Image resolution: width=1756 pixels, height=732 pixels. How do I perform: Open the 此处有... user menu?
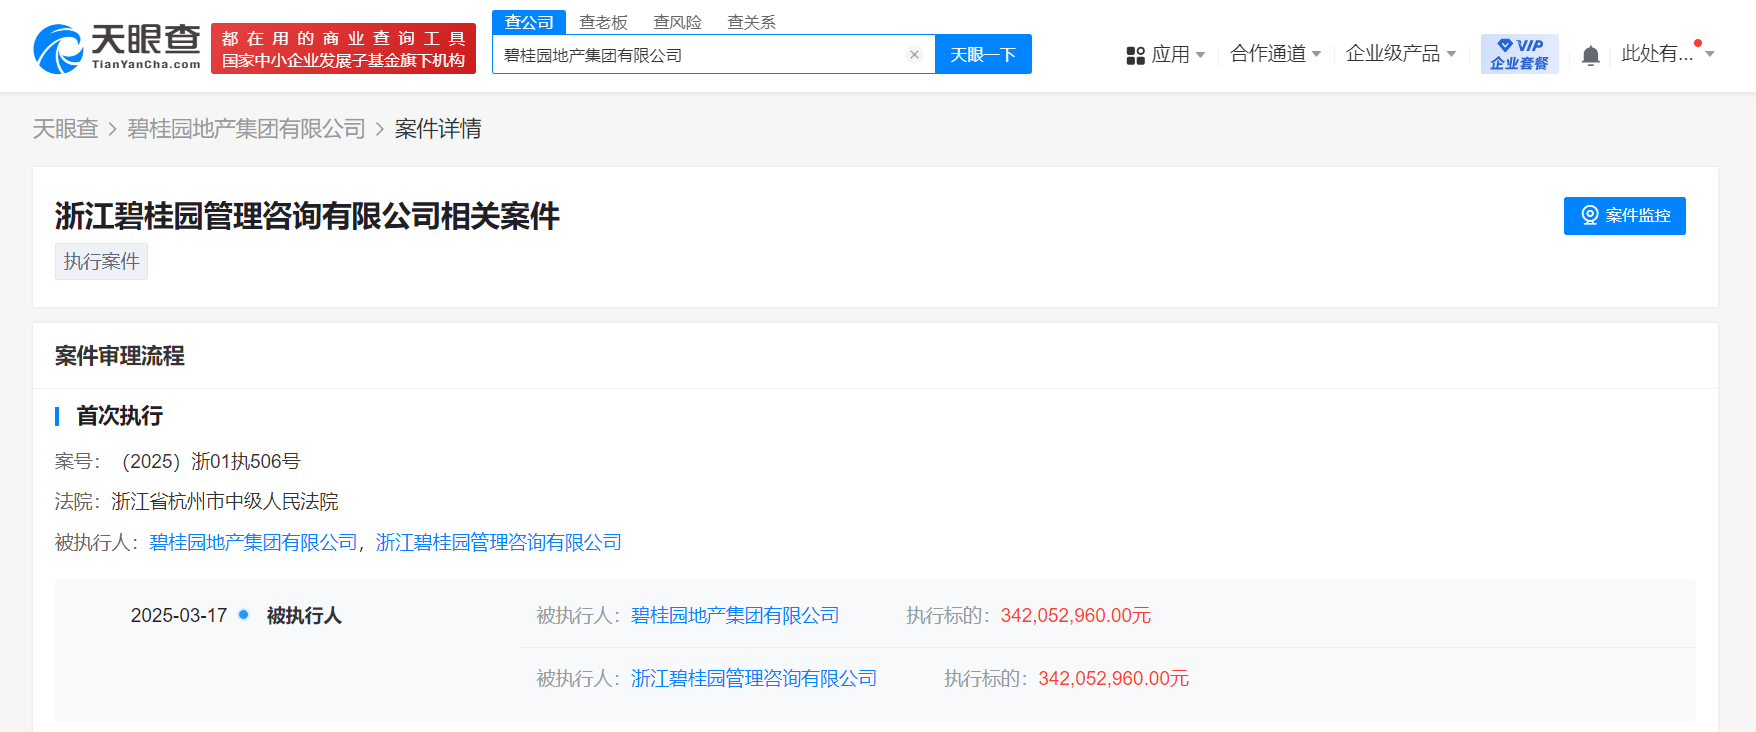pos(1657,54)
